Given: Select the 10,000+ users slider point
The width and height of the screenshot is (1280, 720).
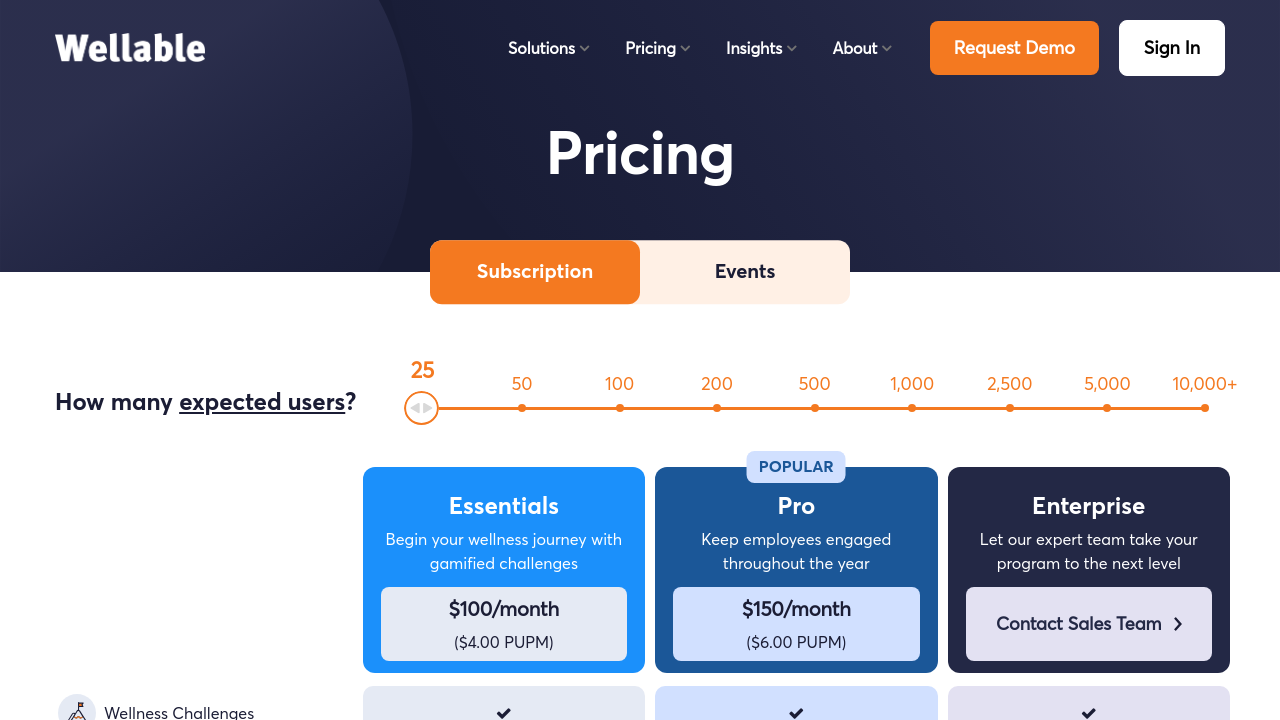Looking at the screenshot, I should click(1205, 408).
